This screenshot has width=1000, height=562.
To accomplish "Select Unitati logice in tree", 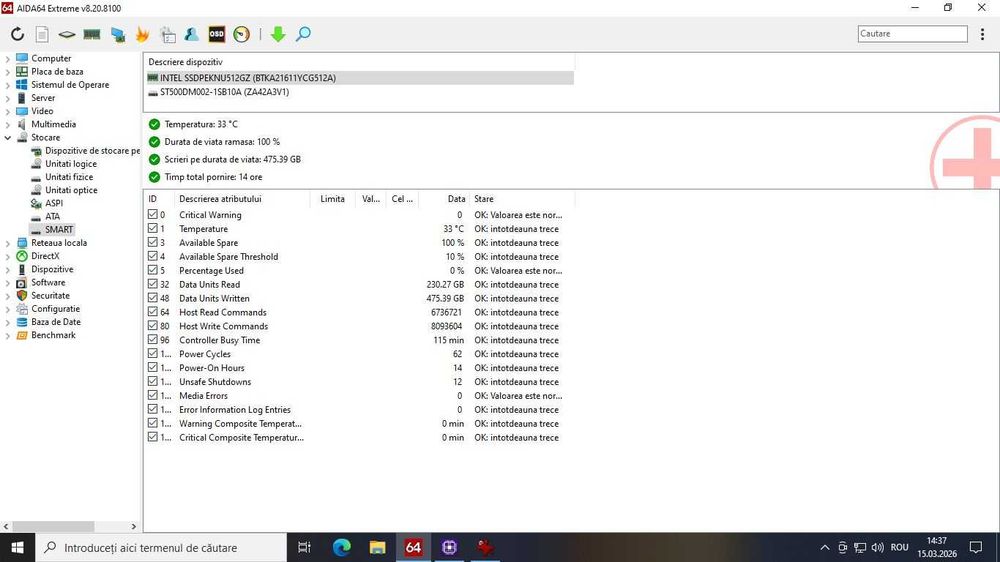I will (x=71, y=164).
